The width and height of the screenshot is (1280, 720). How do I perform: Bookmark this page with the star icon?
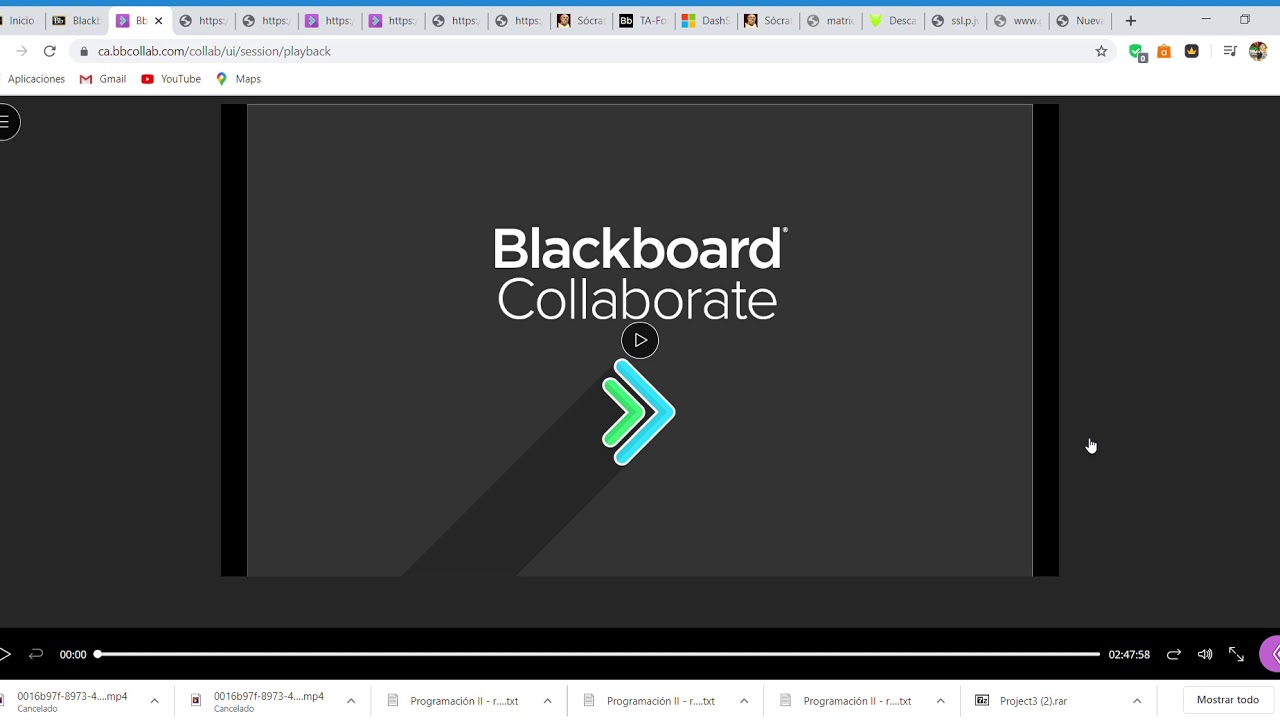1101,51
